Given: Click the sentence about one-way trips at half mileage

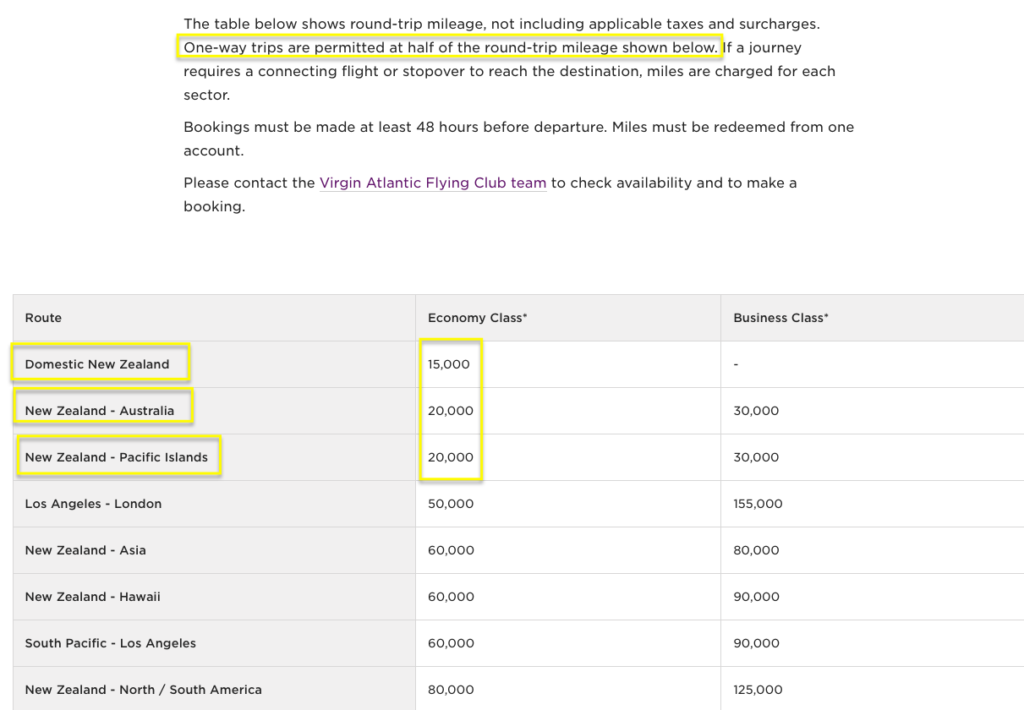Looking at the screenshot, I should point(450,48).
